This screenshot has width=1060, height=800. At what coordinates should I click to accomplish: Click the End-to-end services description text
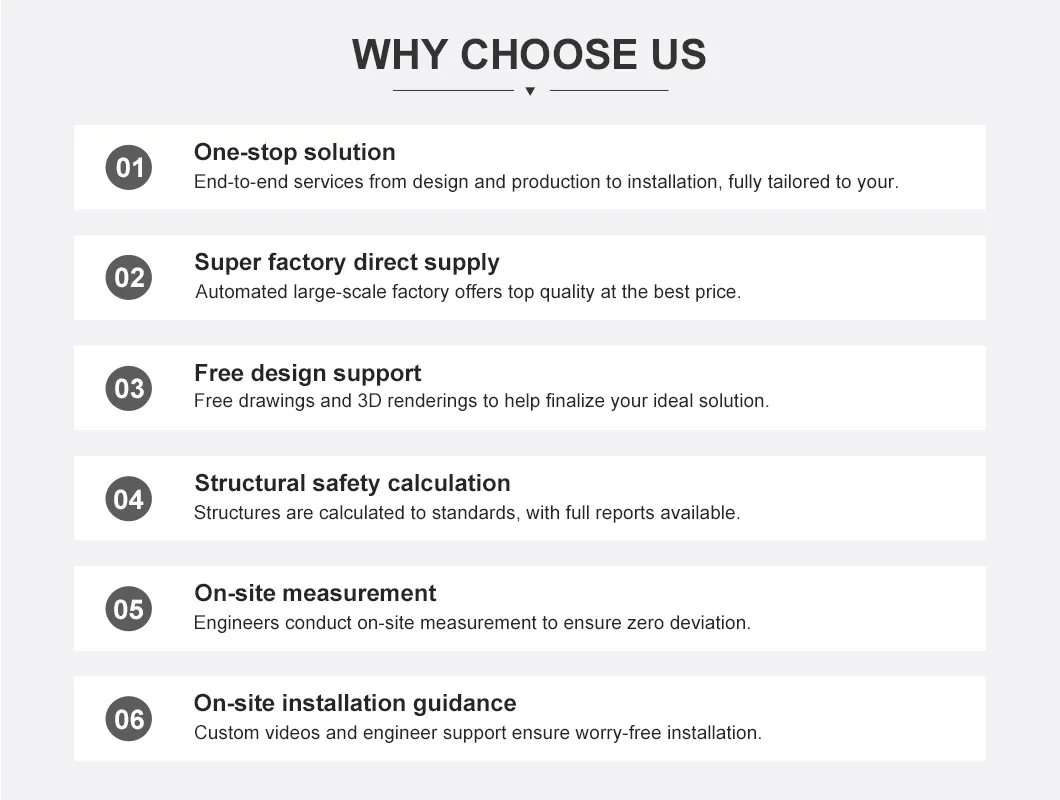coord(546,182)
